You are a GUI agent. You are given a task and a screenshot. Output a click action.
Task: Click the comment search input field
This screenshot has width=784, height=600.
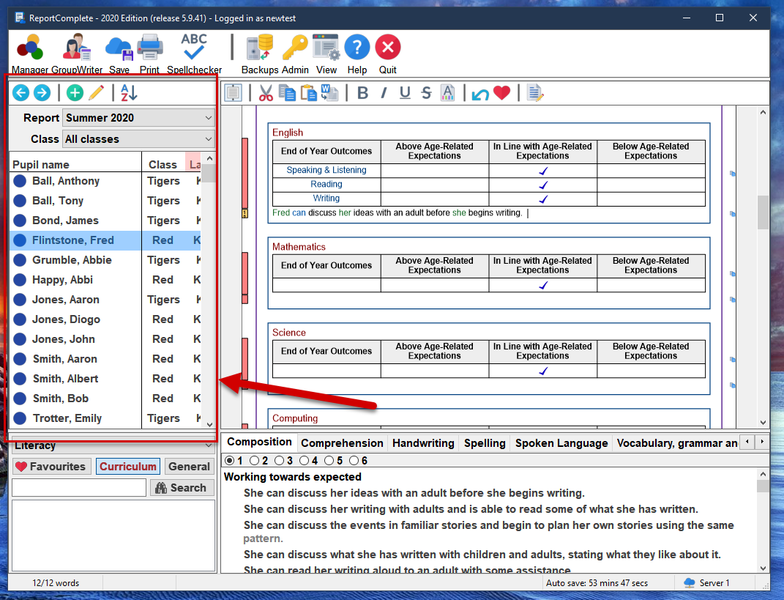pos(79,488)
